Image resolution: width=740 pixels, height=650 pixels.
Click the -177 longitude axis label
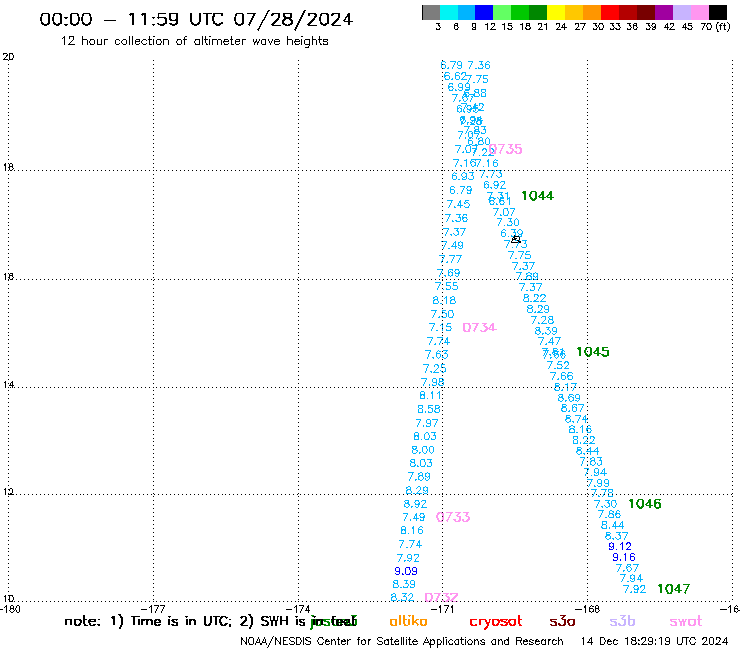tap(154, 609)
